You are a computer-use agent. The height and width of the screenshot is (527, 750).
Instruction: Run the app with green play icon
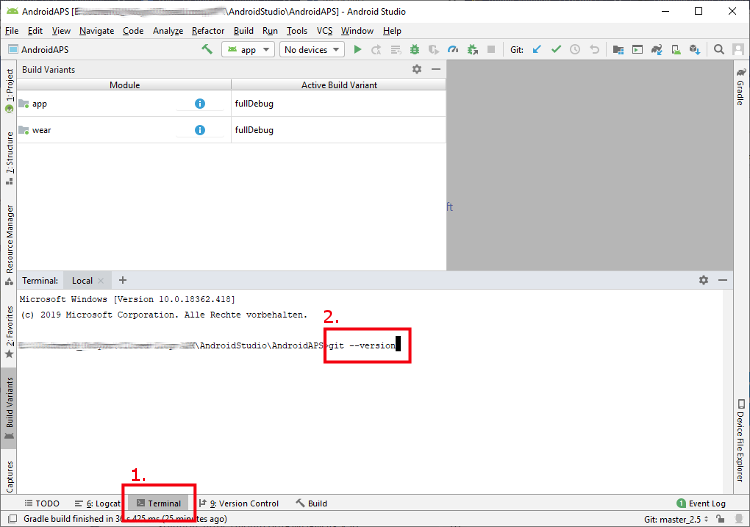[x=357, y=49]
